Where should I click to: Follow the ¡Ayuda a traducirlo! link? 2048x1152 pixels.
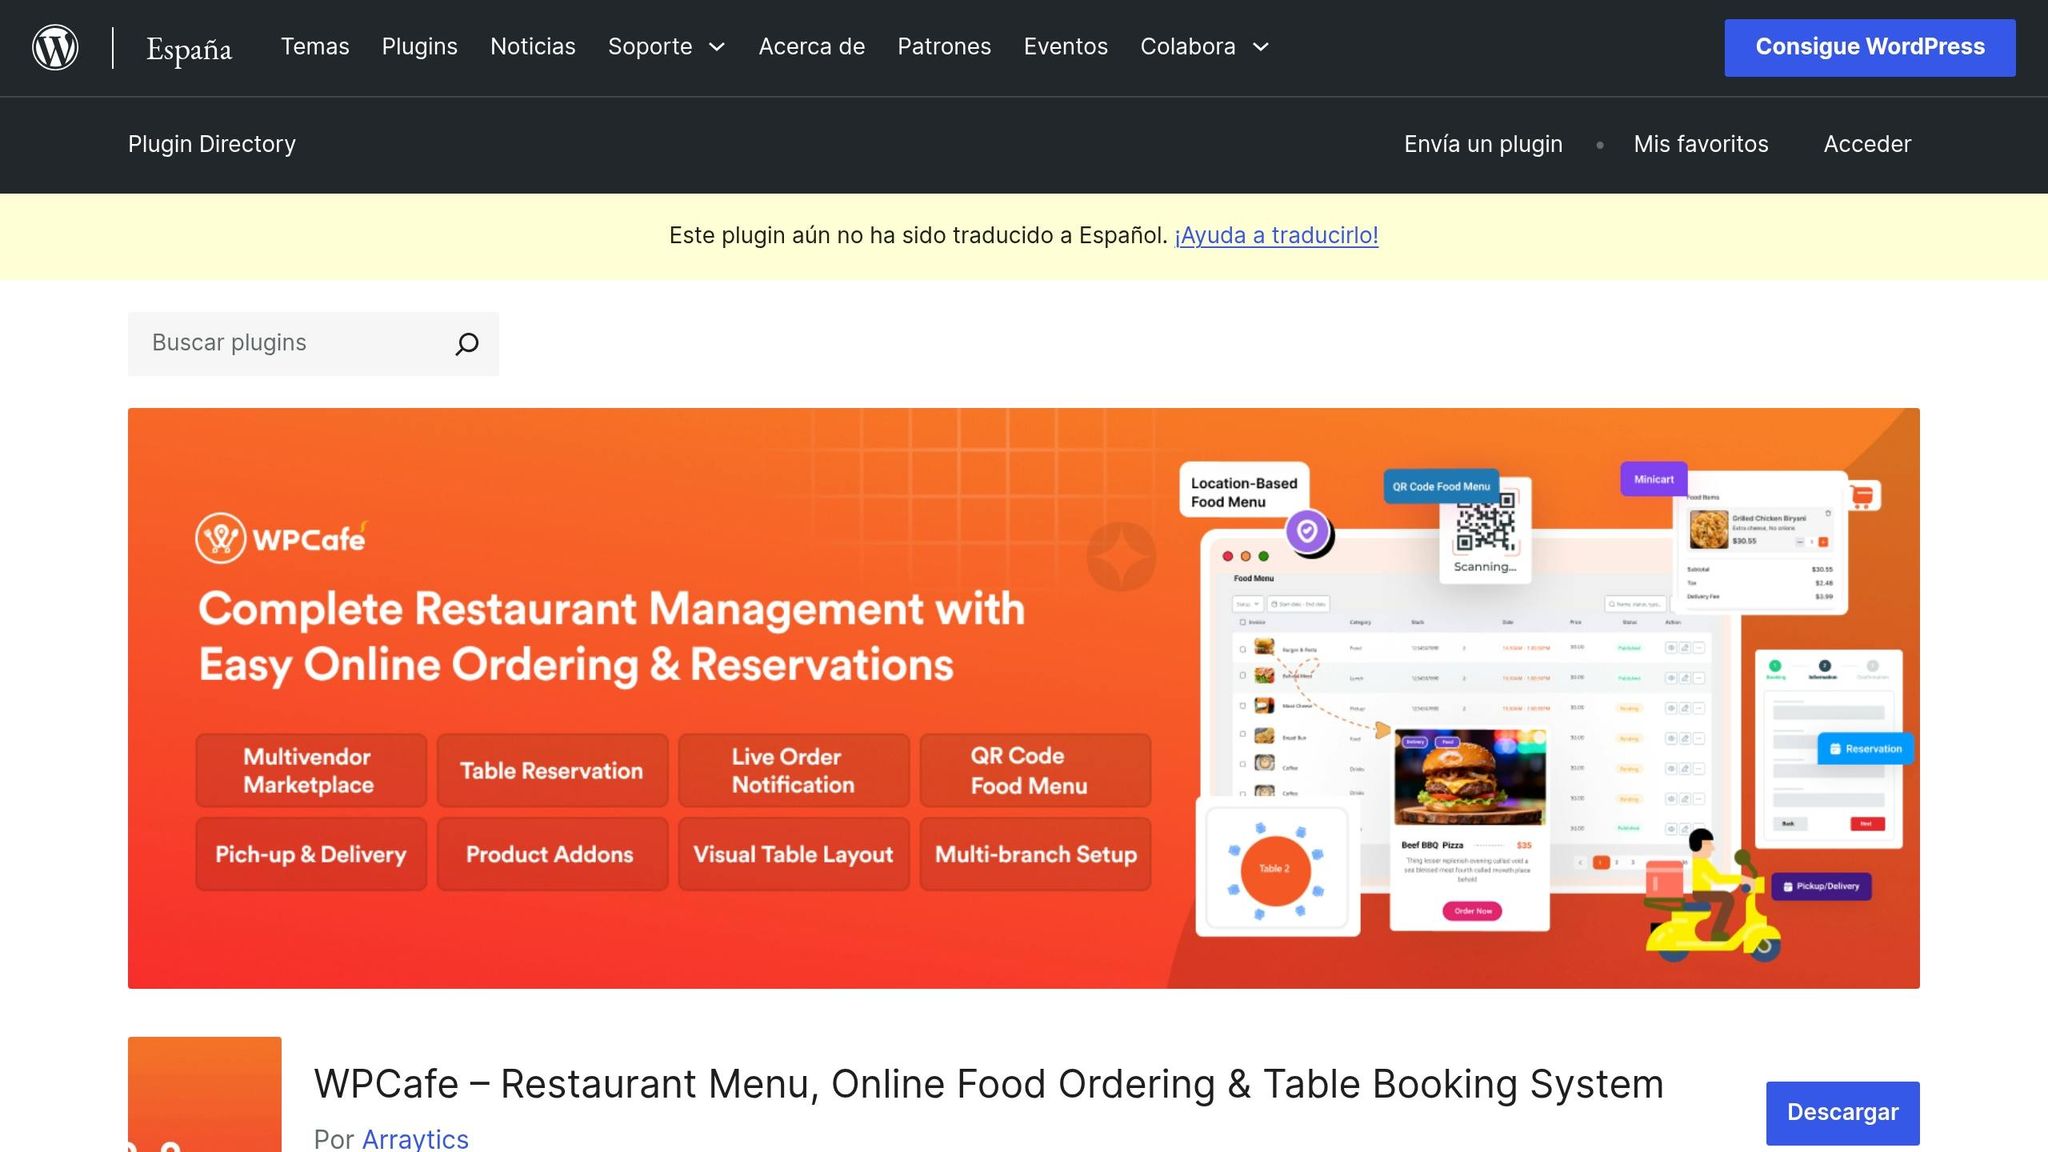(1276, 236)
